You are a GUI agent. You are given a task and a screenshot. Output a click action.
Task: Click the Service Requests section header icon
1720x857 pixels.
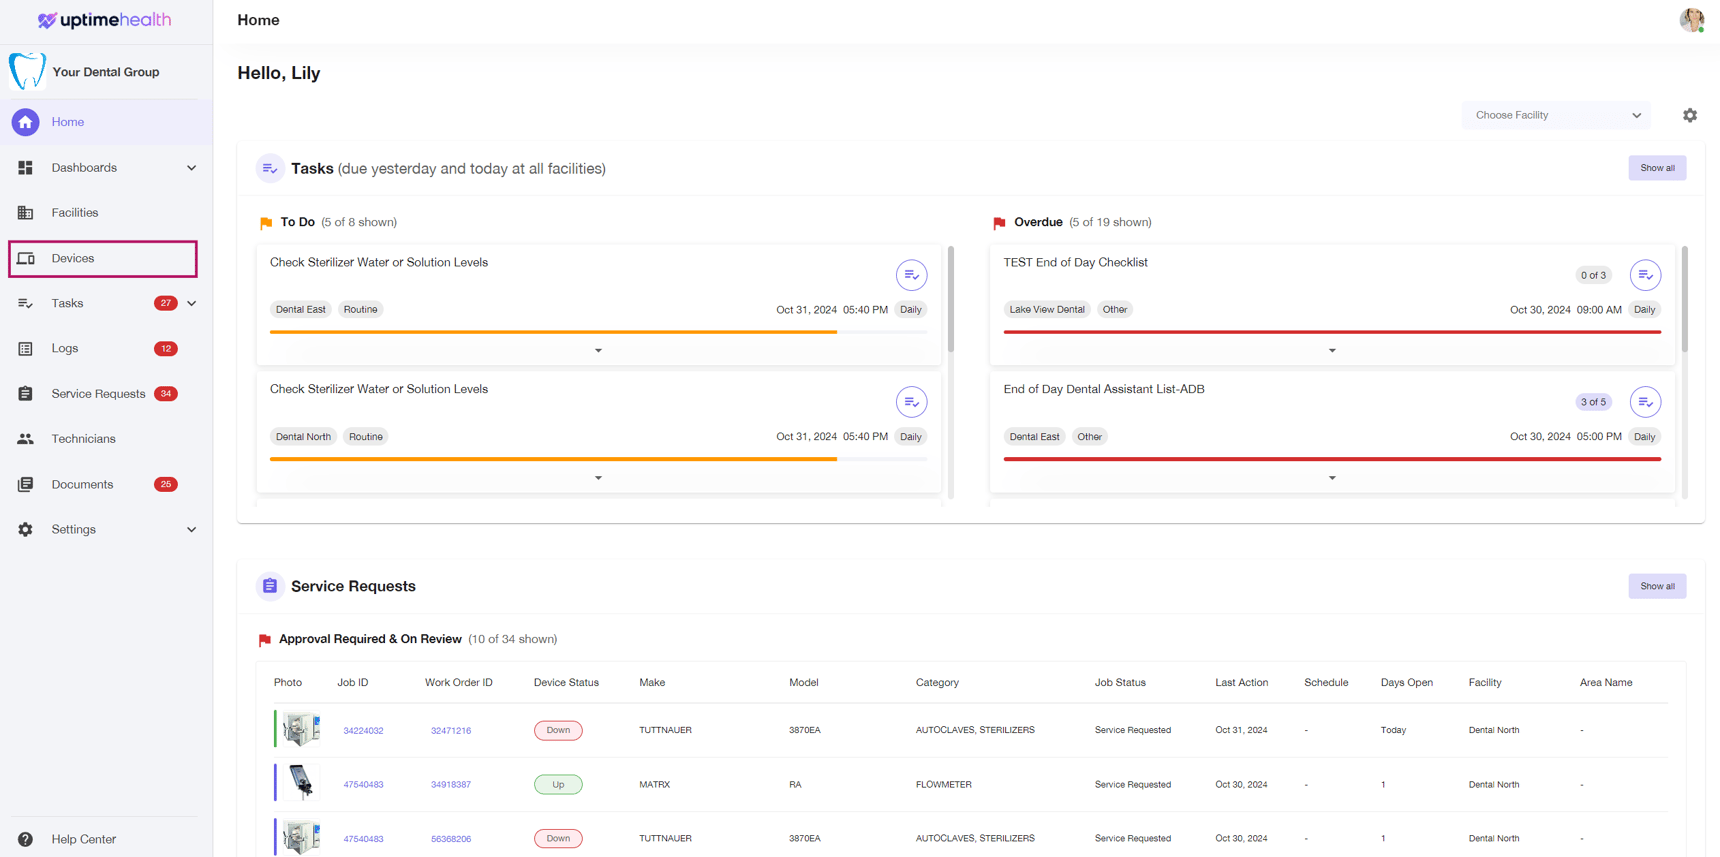[x=270, y=586]
